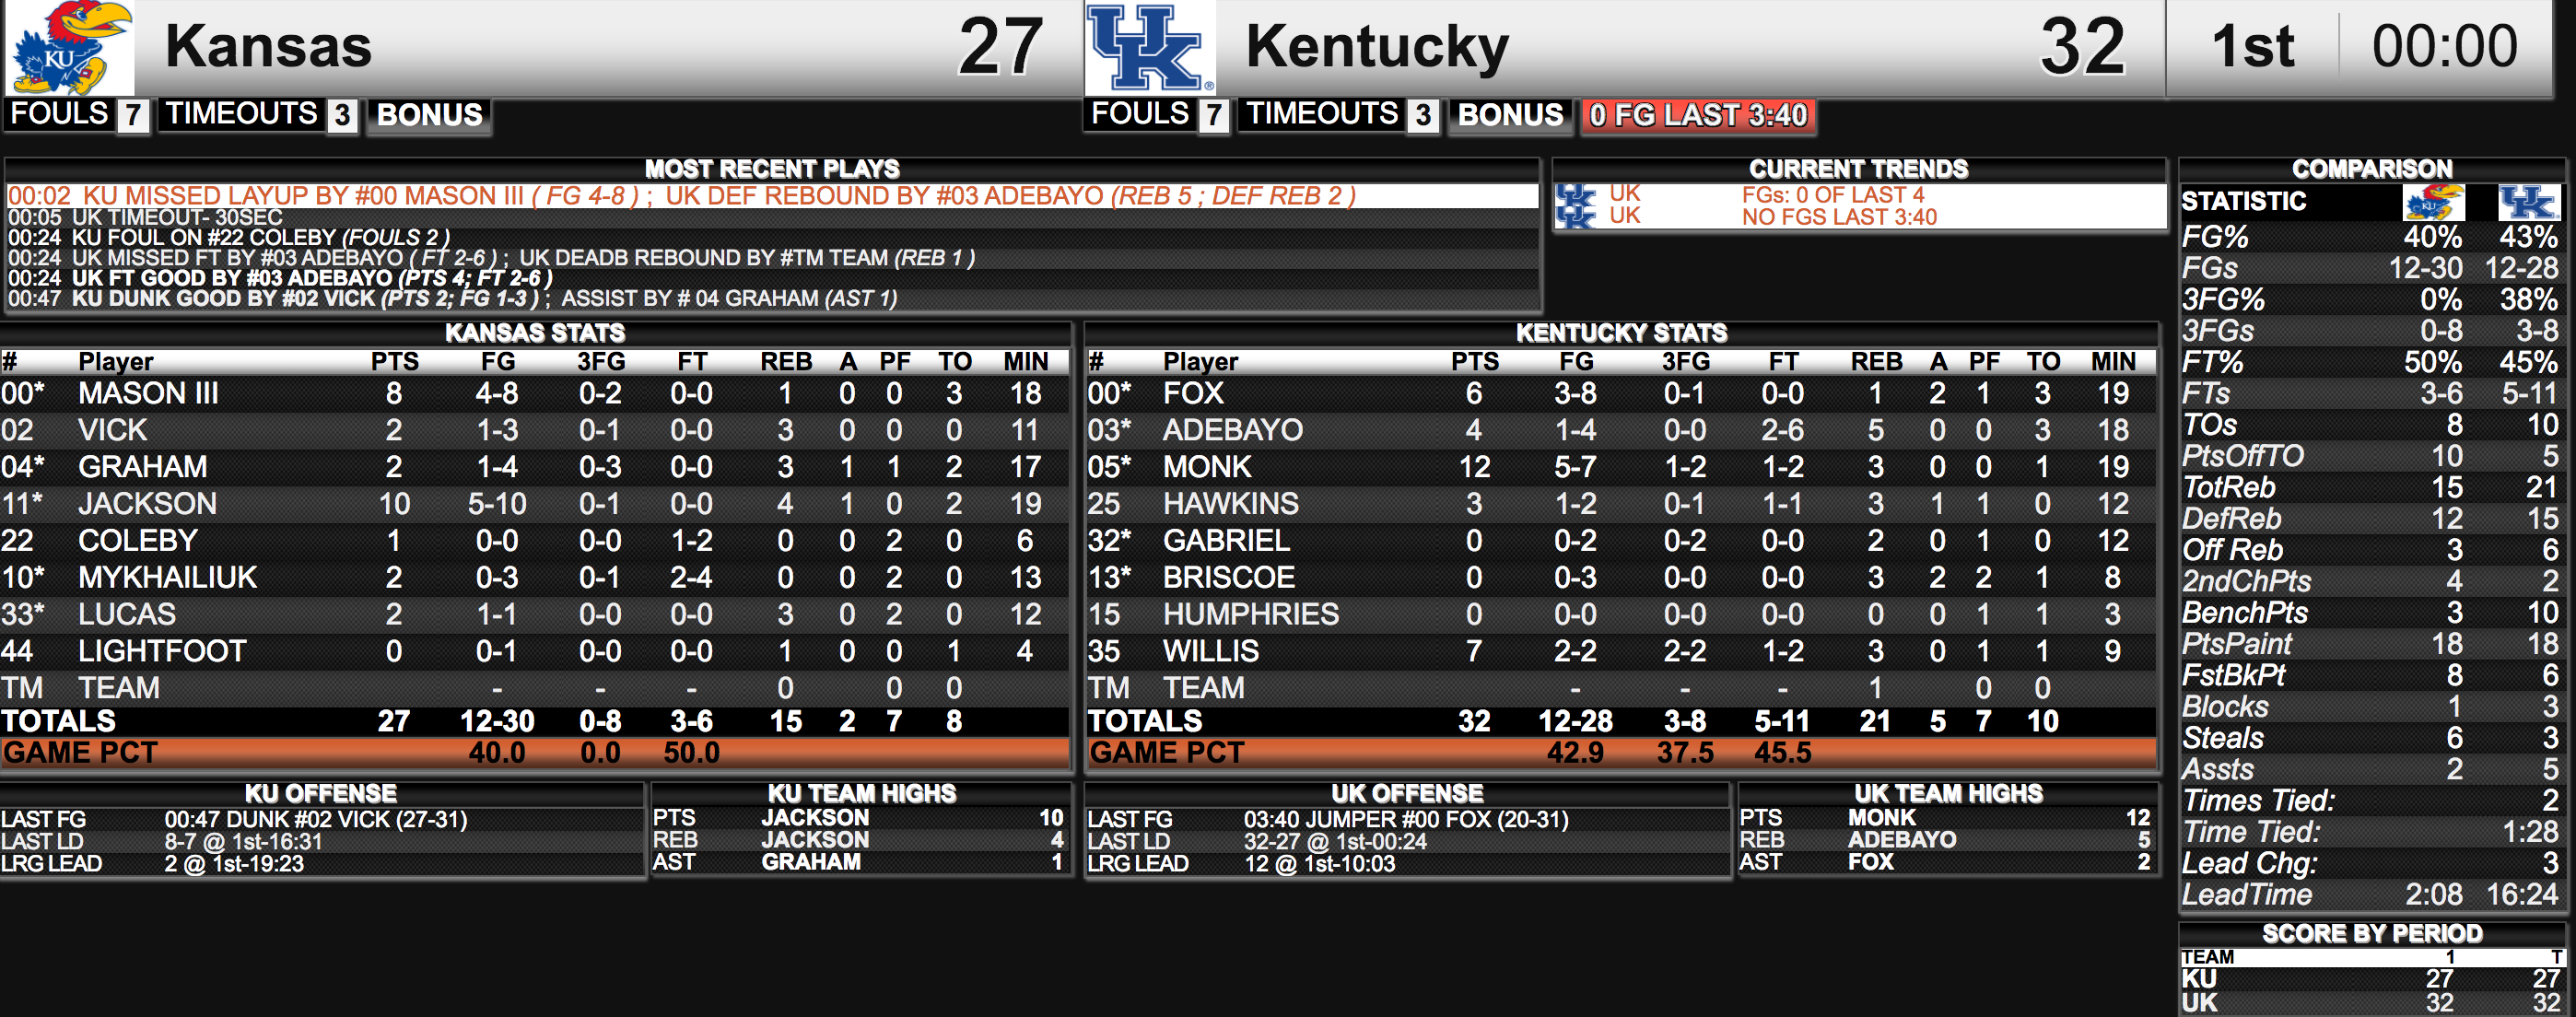Click the game clock showing 00:00

point(2444,47)
